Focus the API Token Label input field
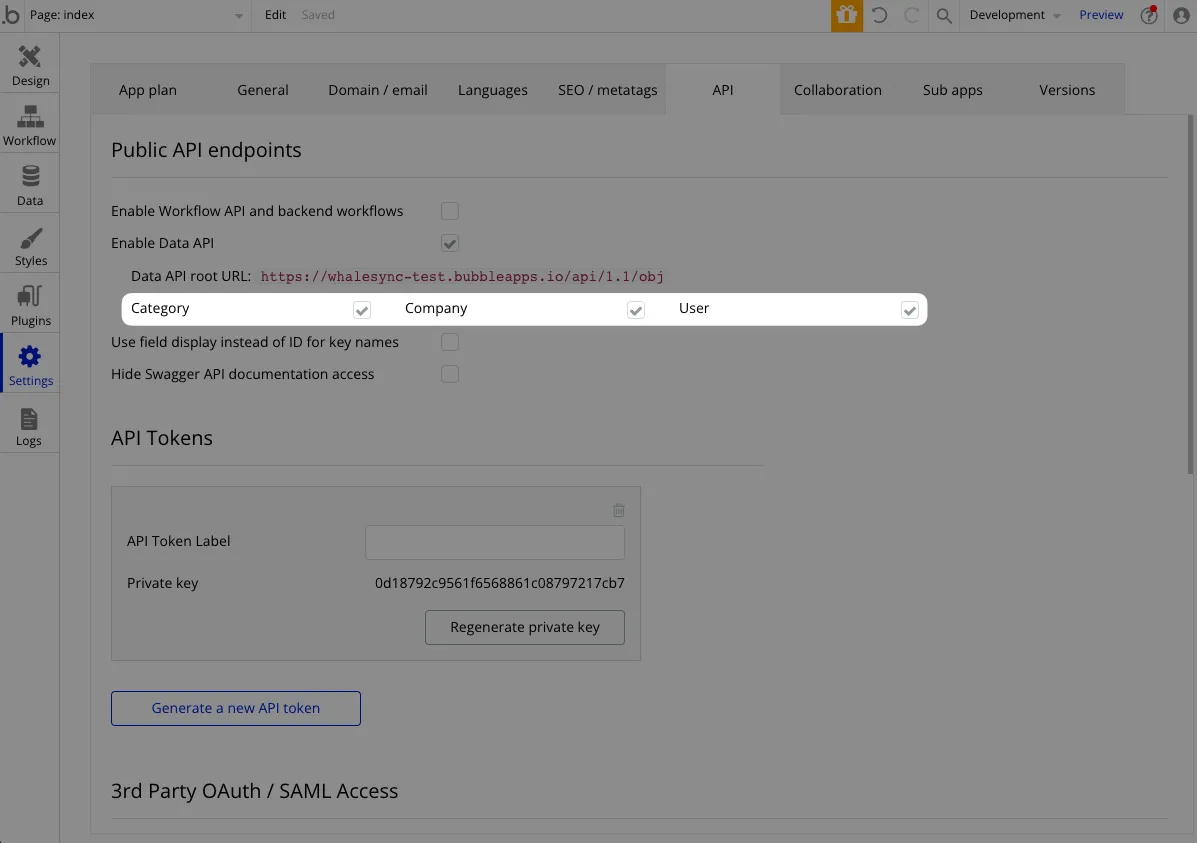 click(495, 542)
